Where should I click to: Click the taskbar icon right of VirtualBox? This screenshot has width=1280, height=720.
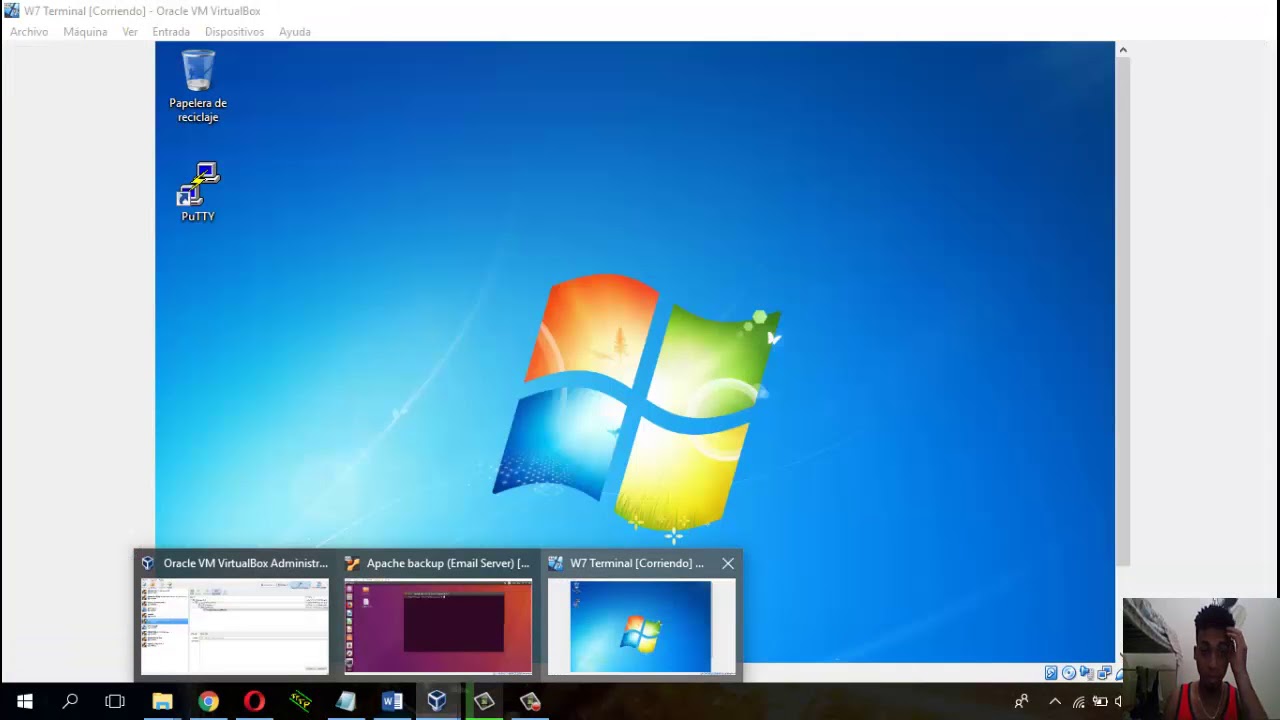click(484, 702)
